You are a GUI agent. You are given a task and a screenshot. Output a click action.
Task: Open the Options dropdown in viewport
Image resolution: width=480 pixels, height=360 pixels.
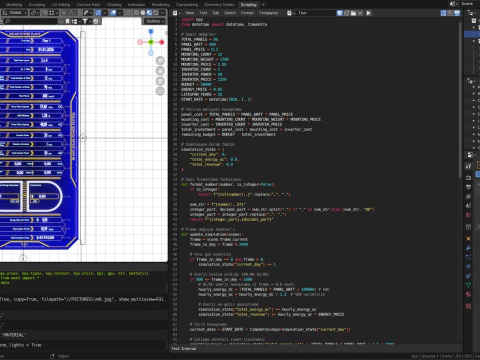click(154, 21)
